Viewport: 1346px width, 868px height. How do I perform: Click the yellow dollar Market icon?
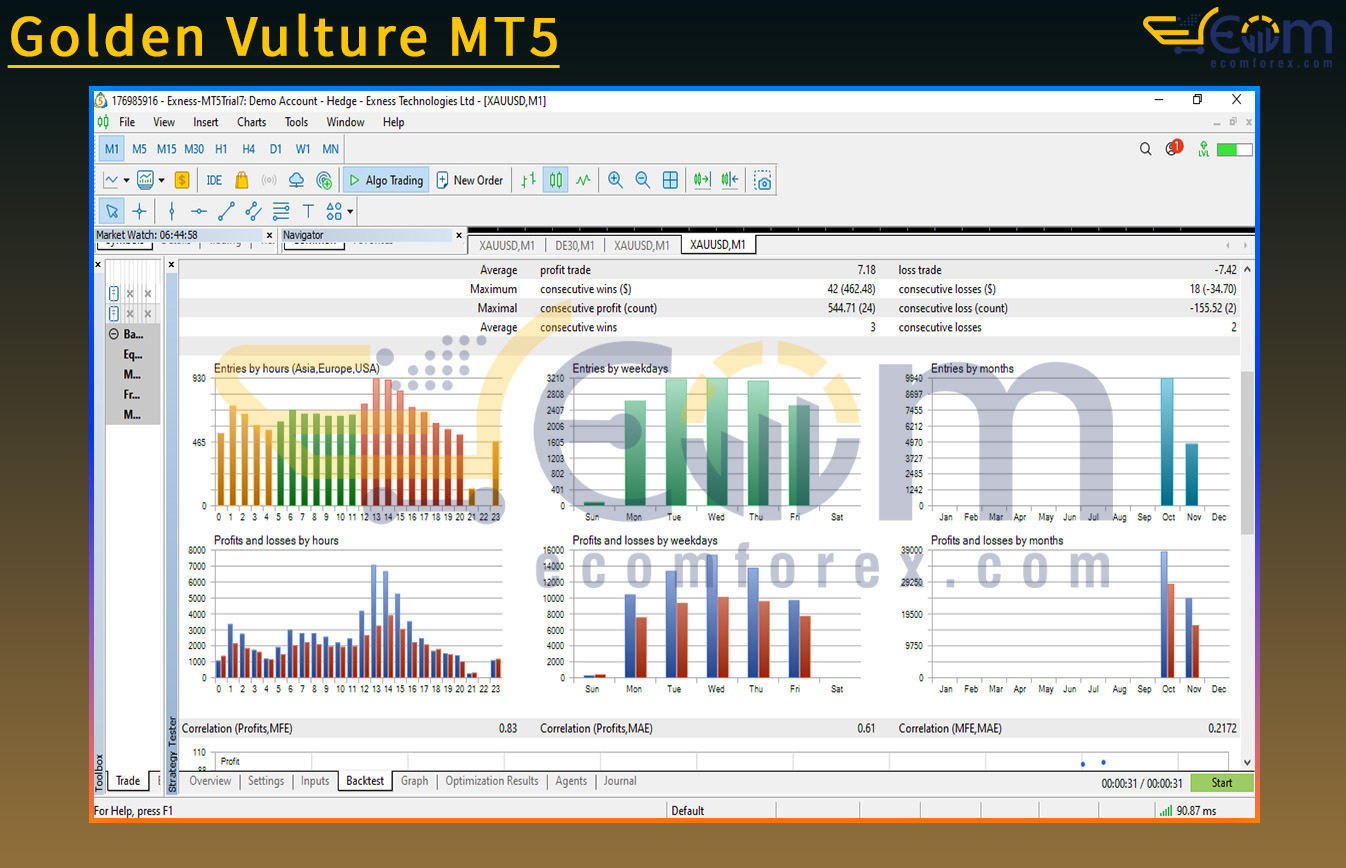point(182,180)
